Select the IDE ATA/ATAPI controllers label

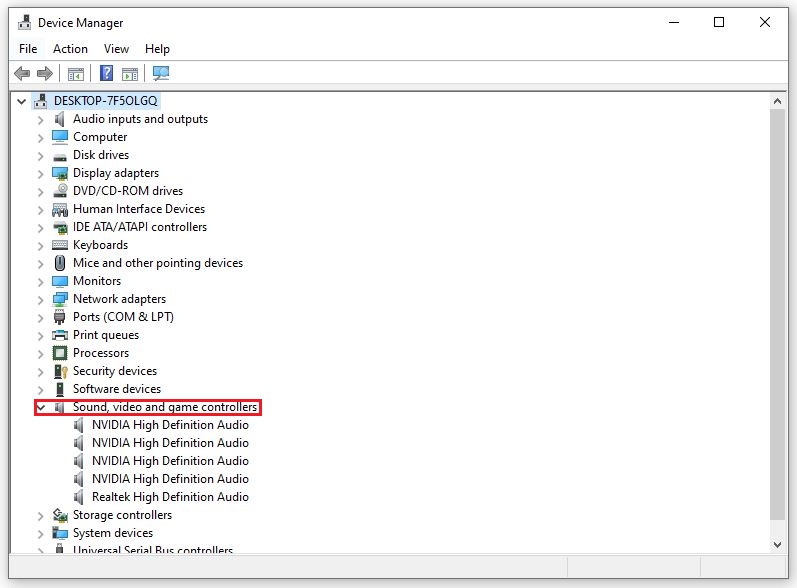(140, 227)
